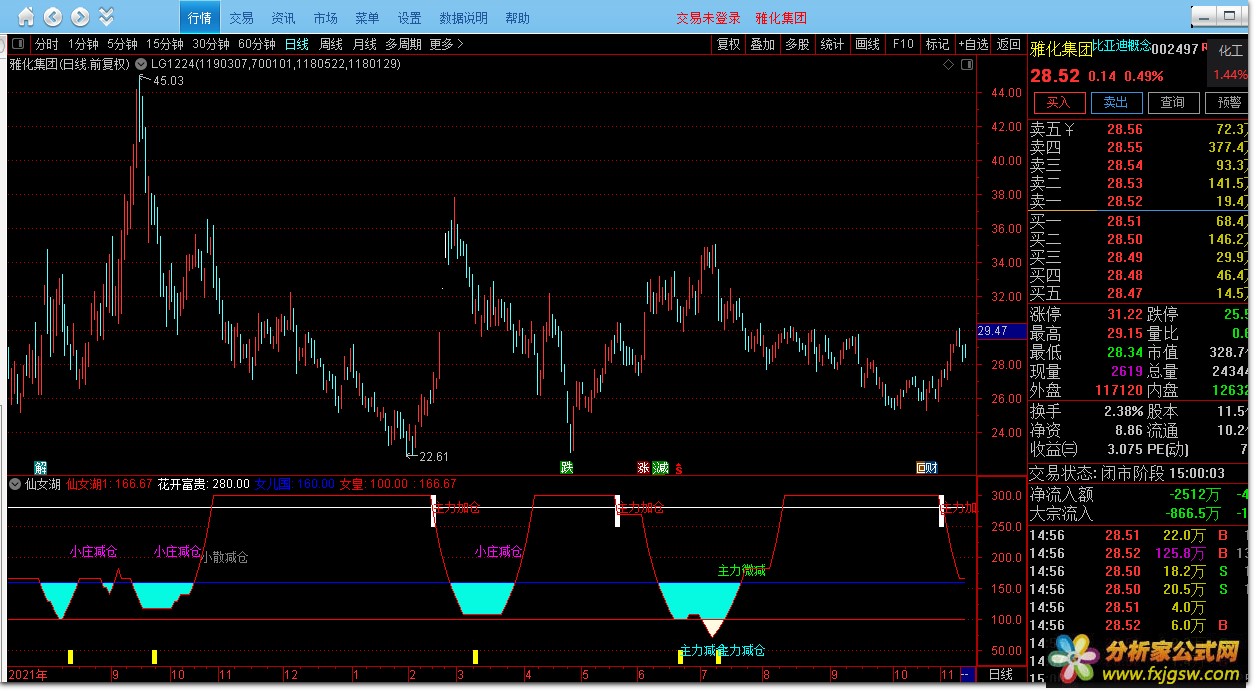Click the 45.03 high price label

point(168,81)
